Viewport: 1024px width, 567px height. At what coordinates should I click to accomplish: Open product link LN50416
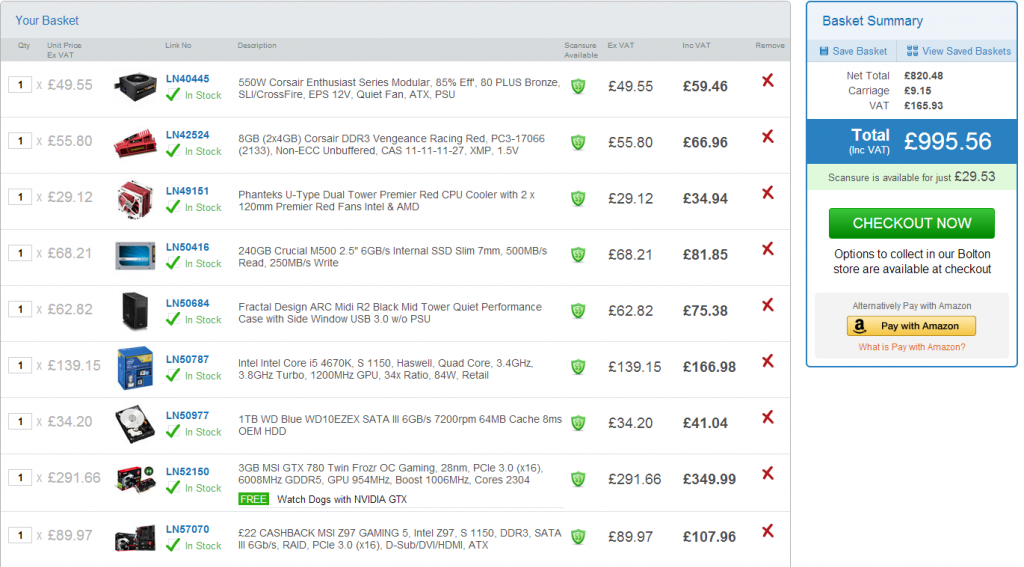tap(187, 248)
